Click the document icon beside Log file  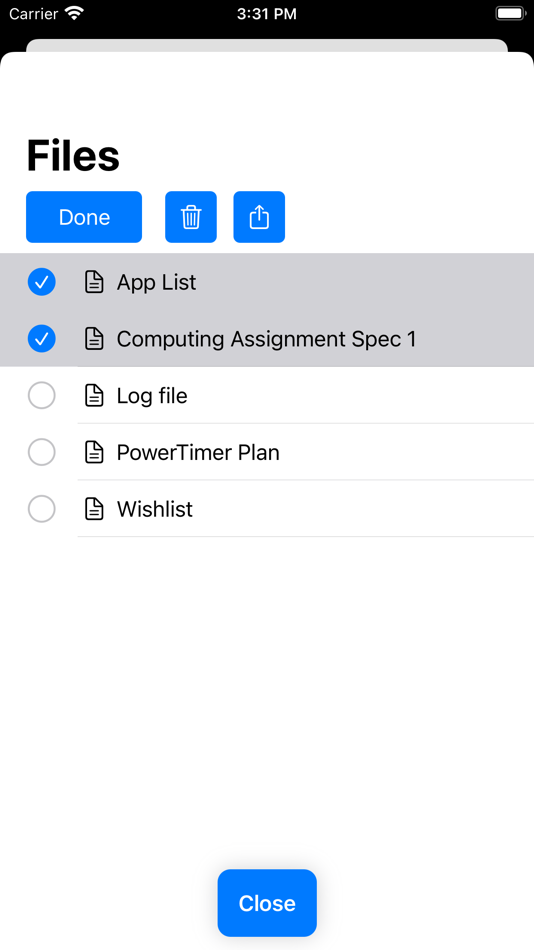[x=94, y=396]
